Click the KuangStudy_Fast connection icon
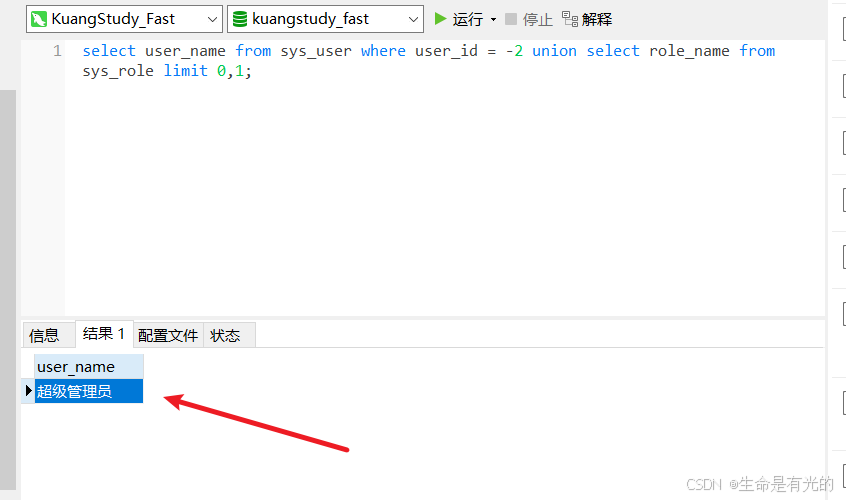Viewport: 846px width, 500px height. pyautogui.click(x=39, y=19)
